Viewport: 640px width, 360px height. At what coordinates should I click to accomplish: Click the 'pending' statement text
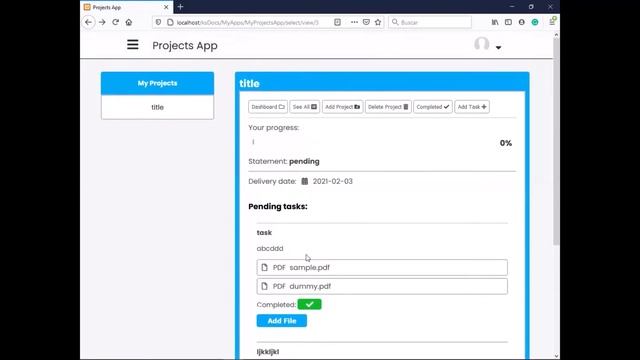point(304,161)
